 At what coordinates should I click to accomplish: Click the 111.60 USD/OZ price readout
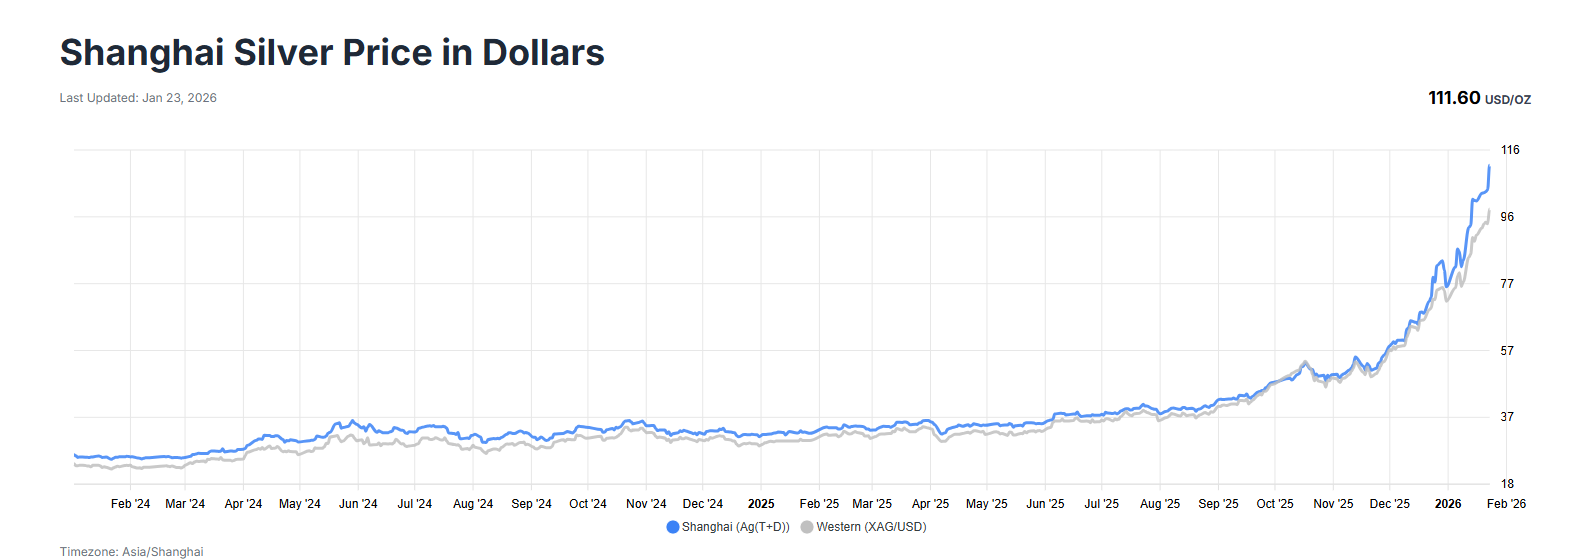click(1479, 98)
